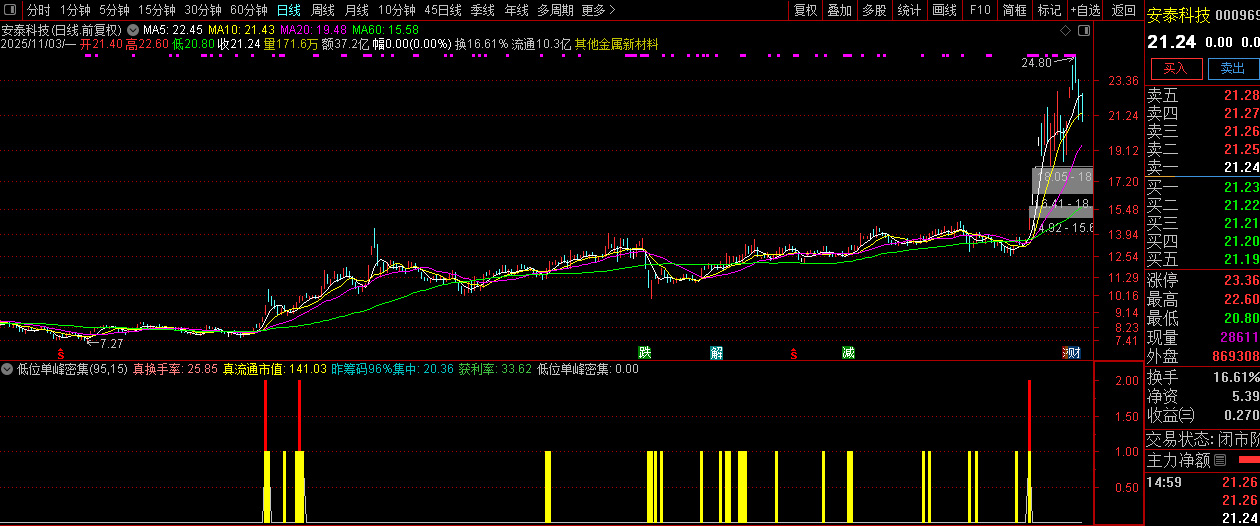Open F10 company information
Image resolution: width=1260 pixels, height=526 pixels.
[x=979, y=10]
